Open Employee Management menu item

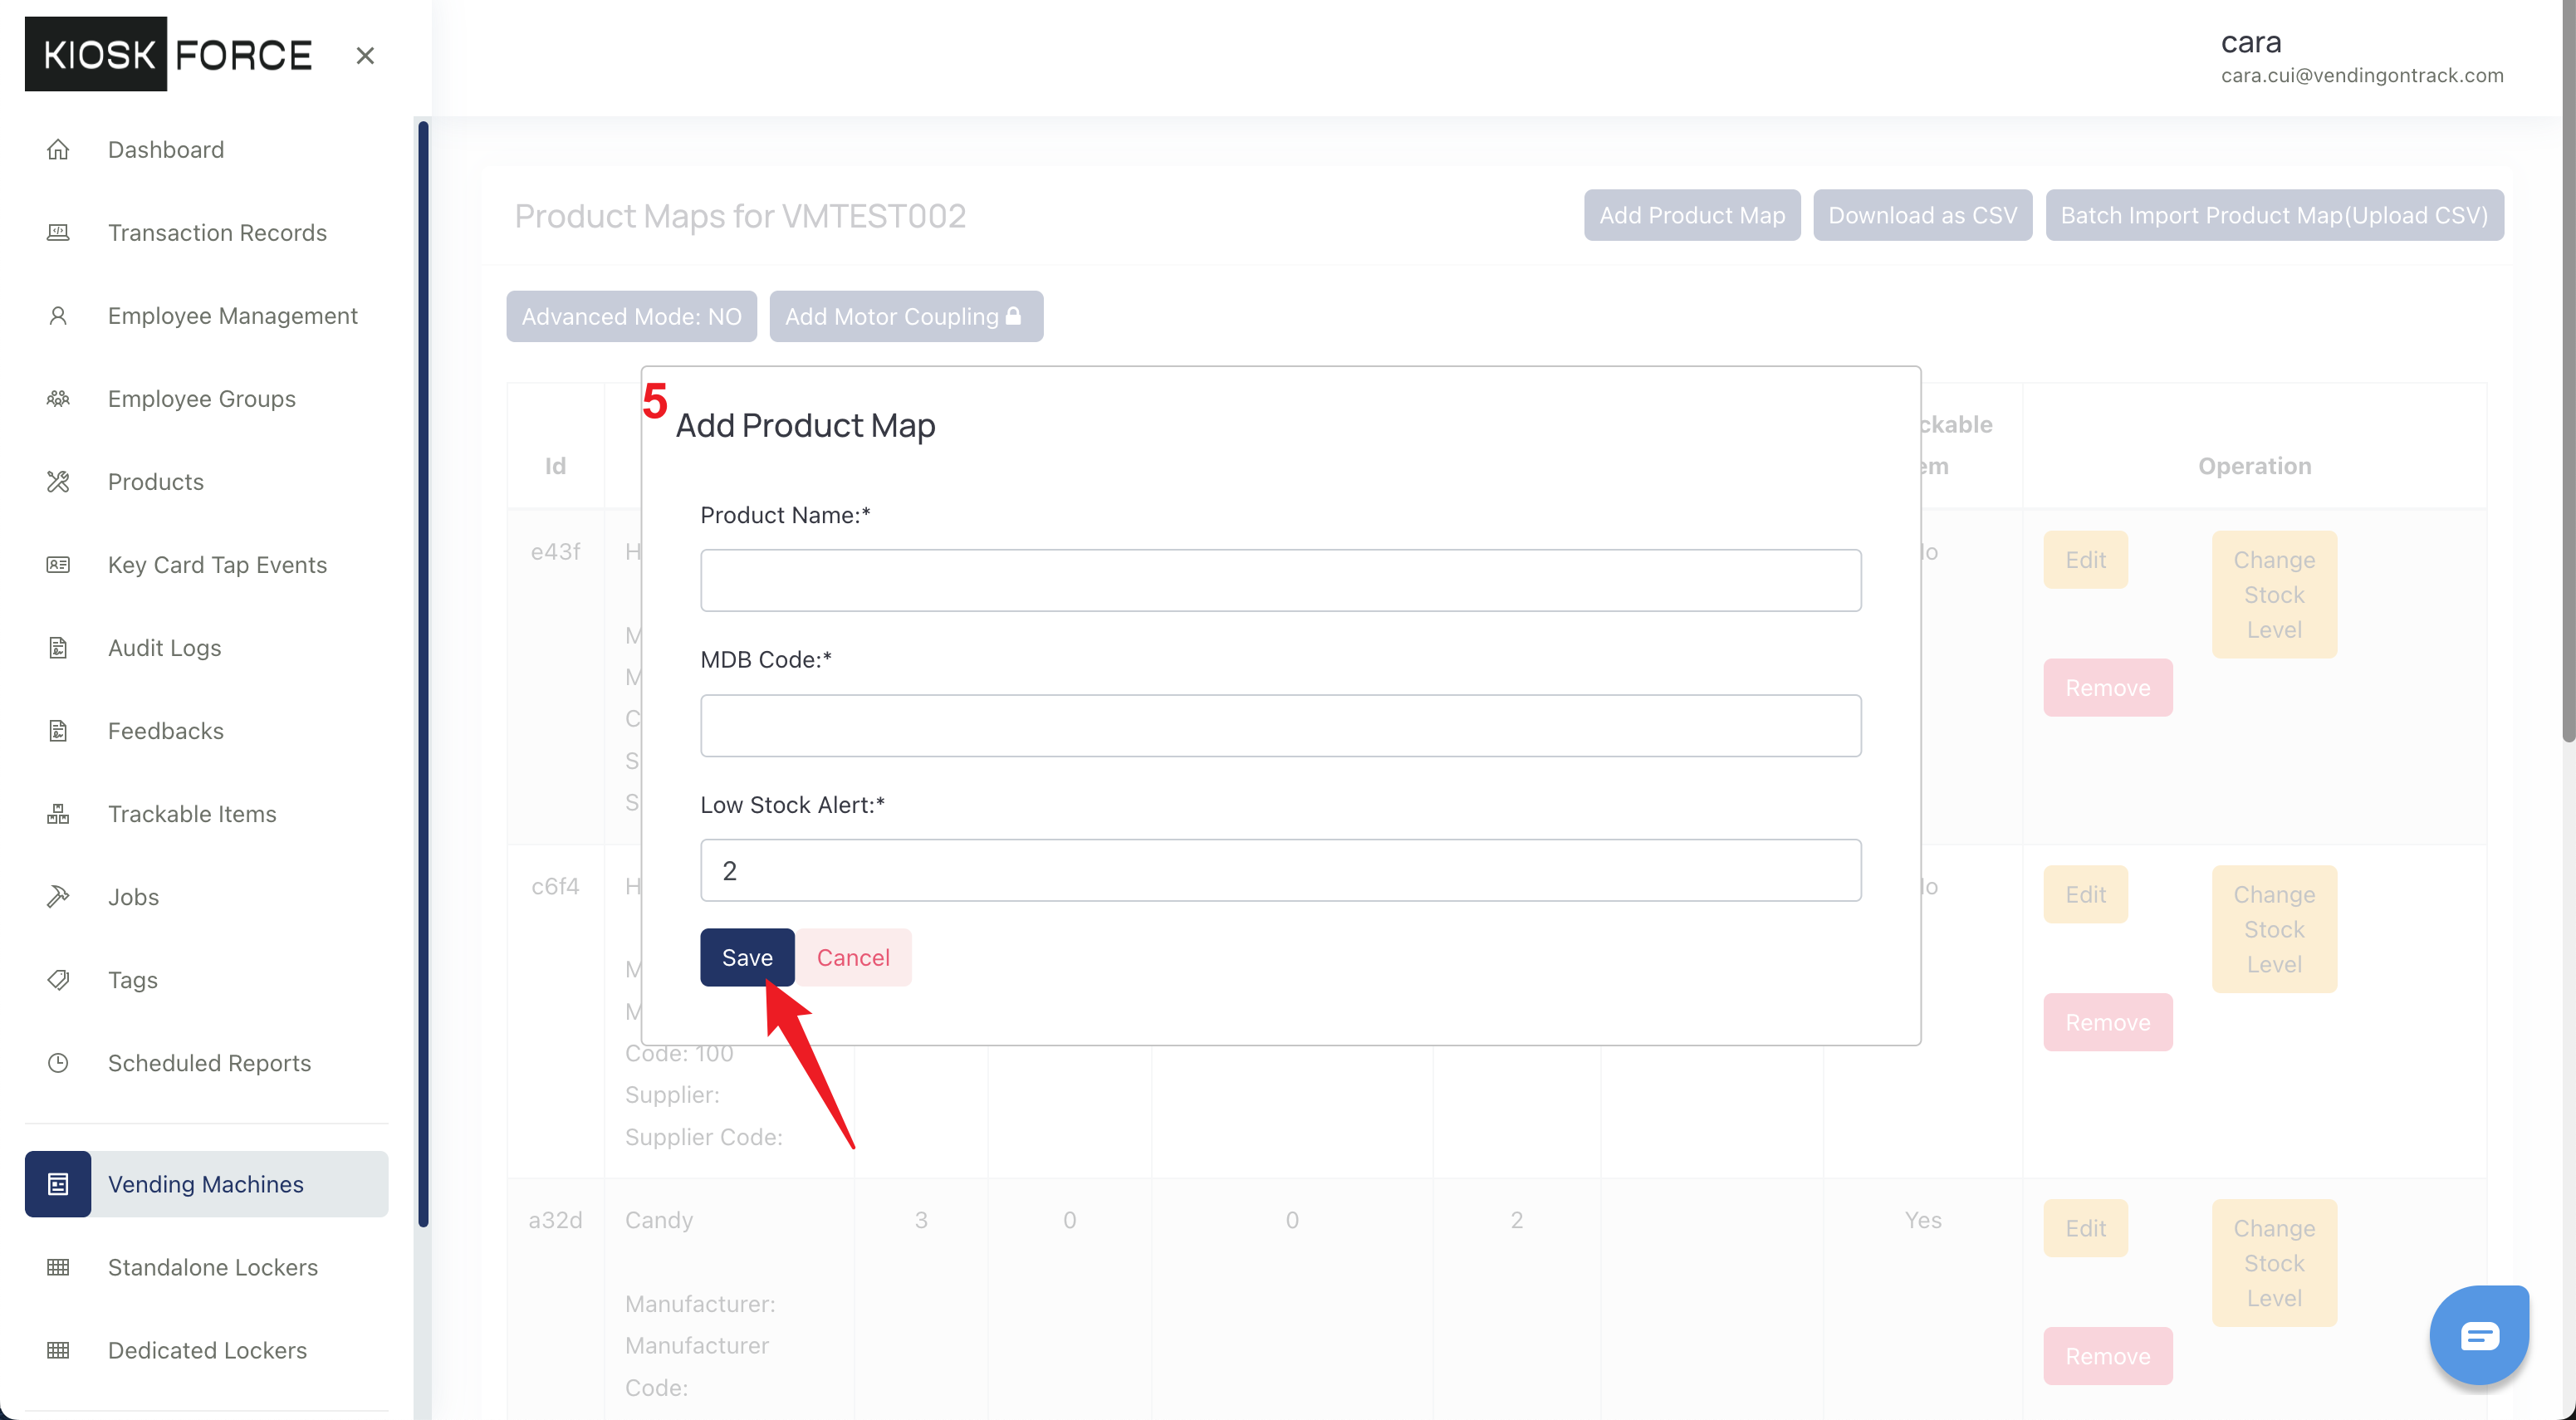coord(206,315)
